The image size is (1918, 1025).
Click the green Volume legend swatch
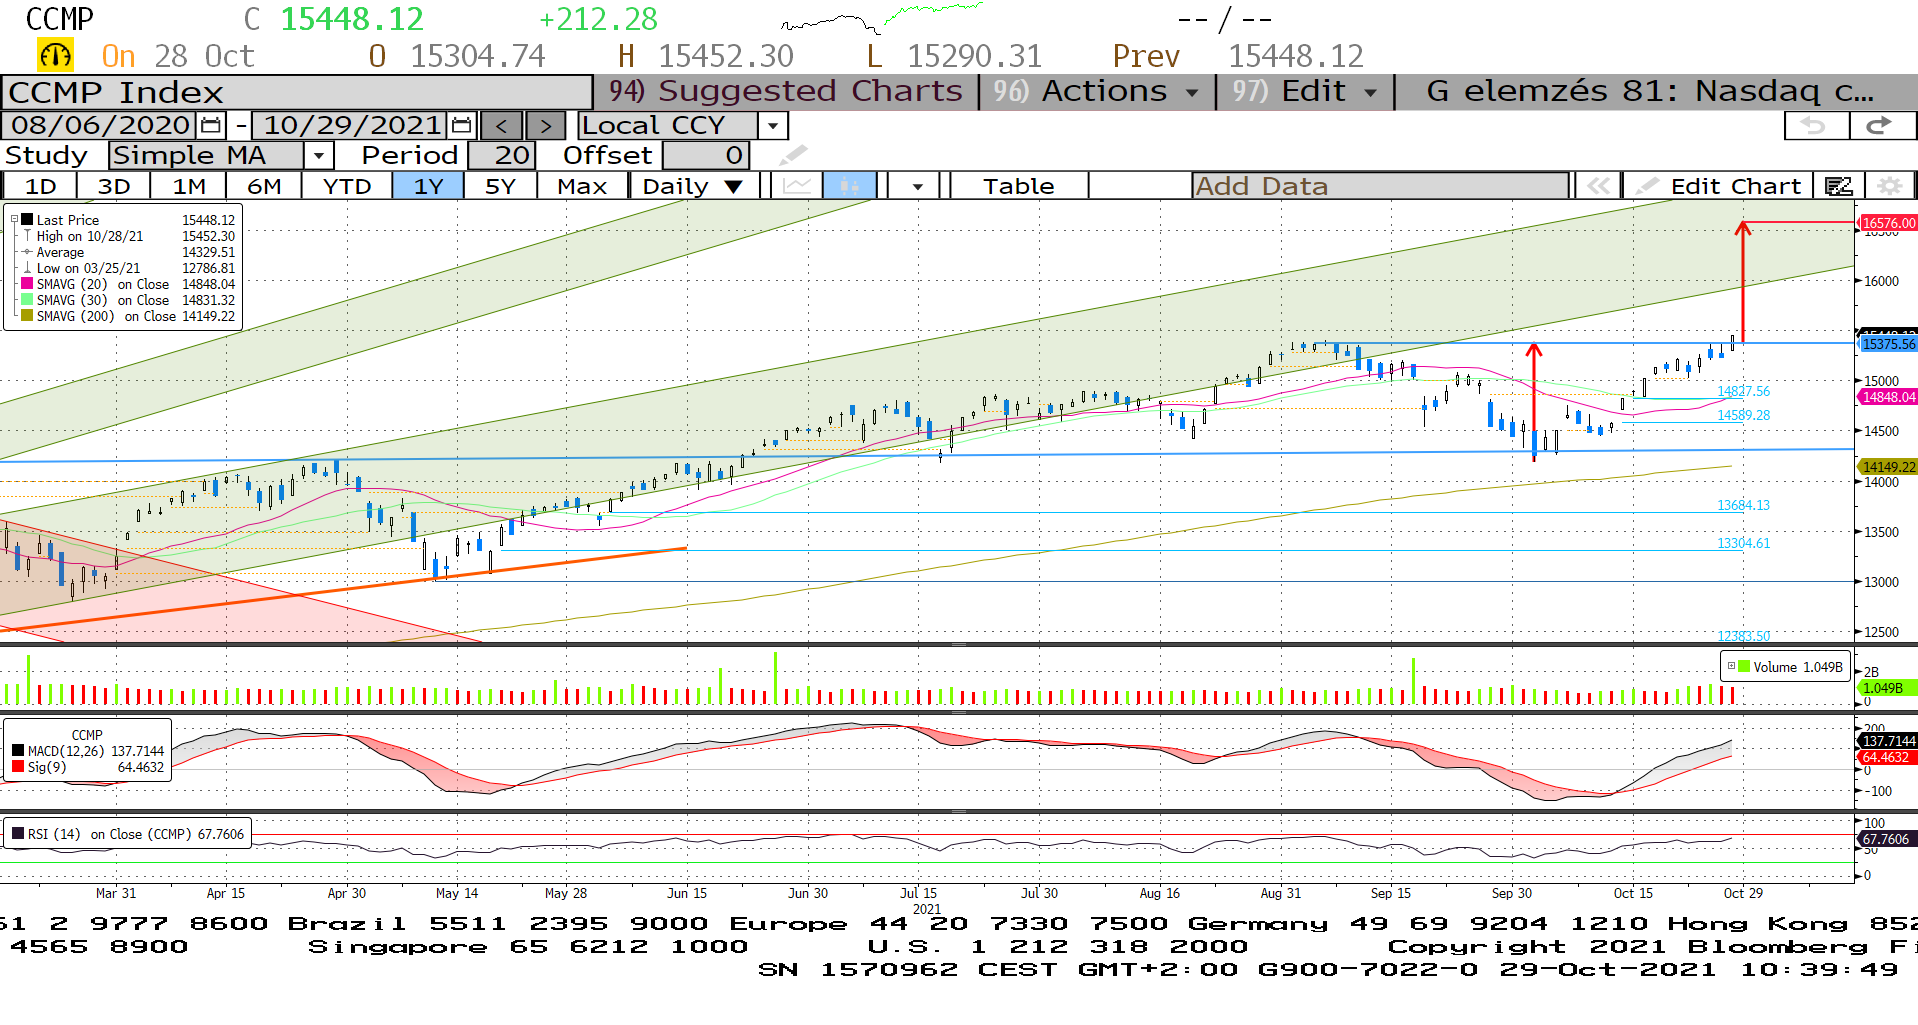point(1744,667)
